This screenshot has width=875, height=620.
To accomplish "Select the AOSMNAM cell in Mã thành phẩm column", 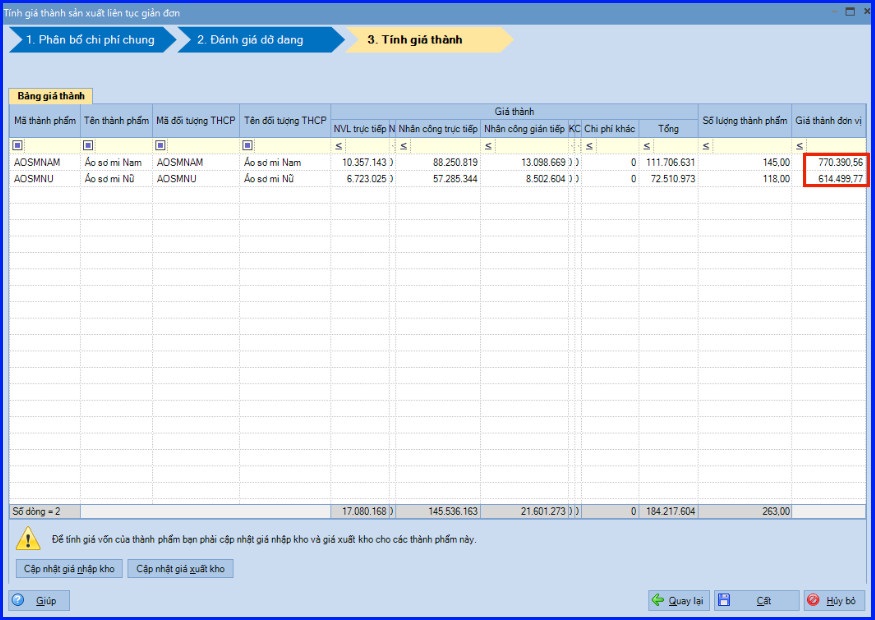I will [x=45, y=162].
